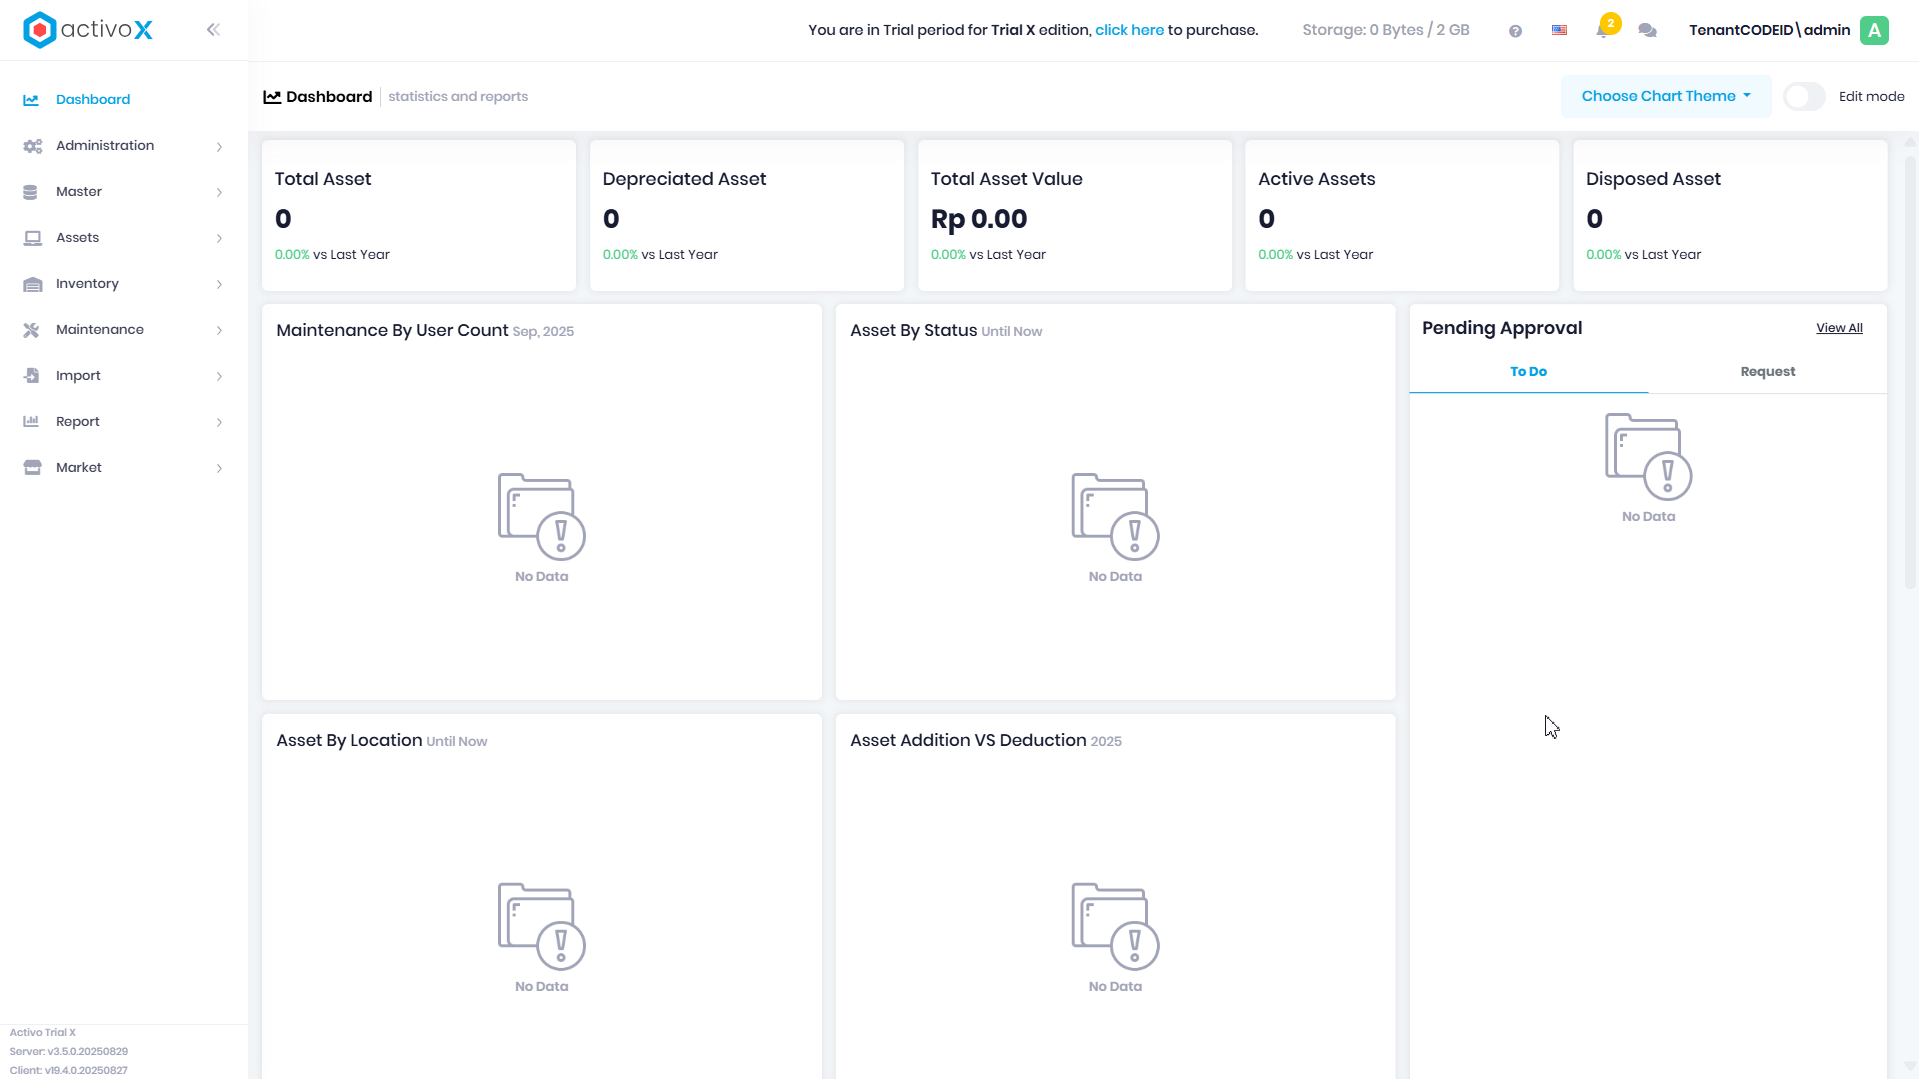Expand Inventory menu chevron

[219, 285]
